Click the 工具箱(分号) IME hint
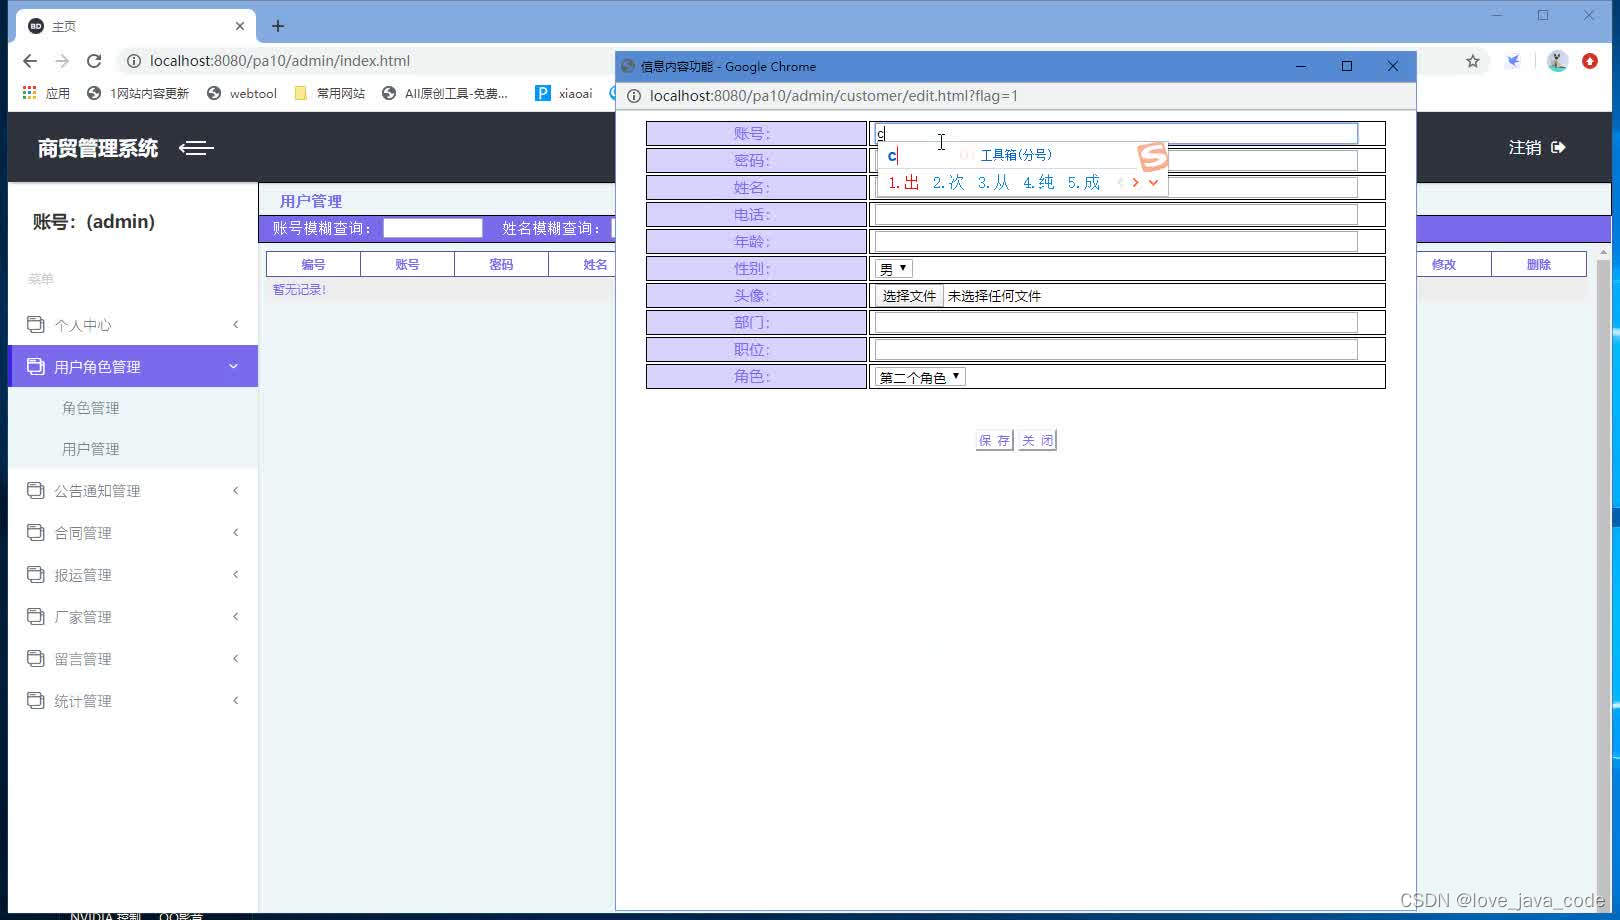This screenshot has height=920, width=1620. 1016,155
